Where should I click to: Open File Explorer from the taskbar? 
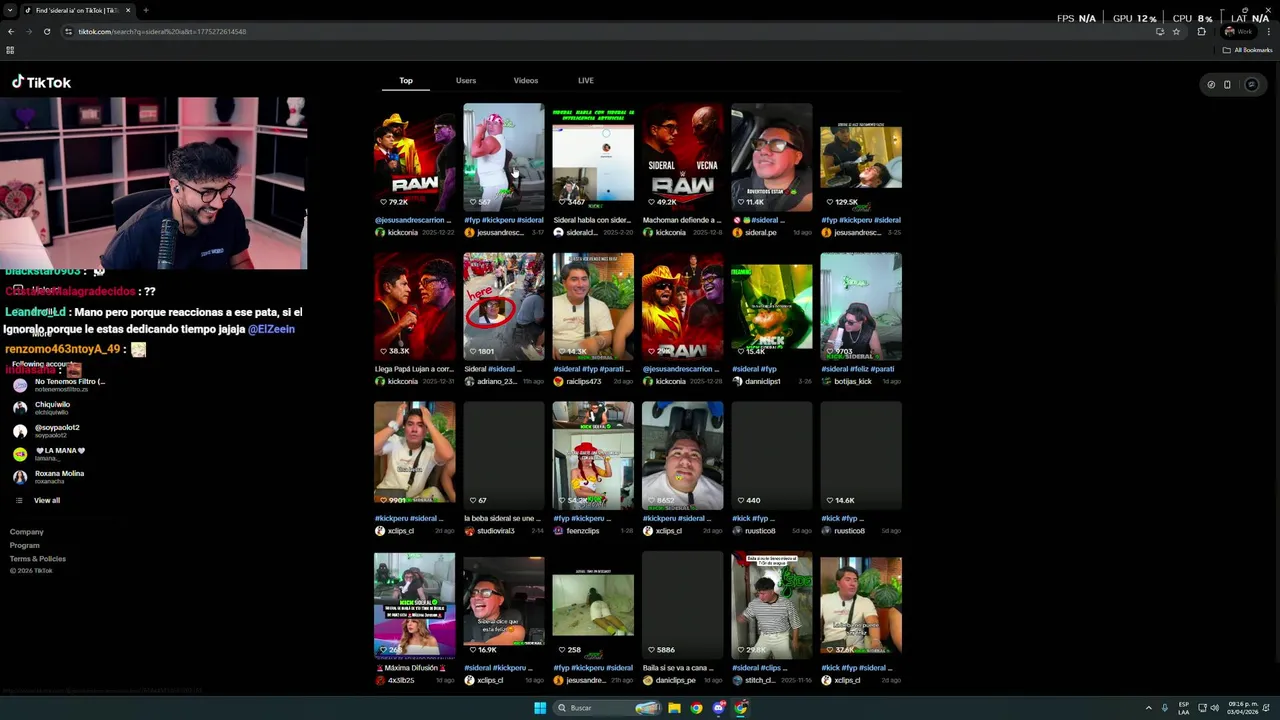pyautogui.click(x=675, y=708)
